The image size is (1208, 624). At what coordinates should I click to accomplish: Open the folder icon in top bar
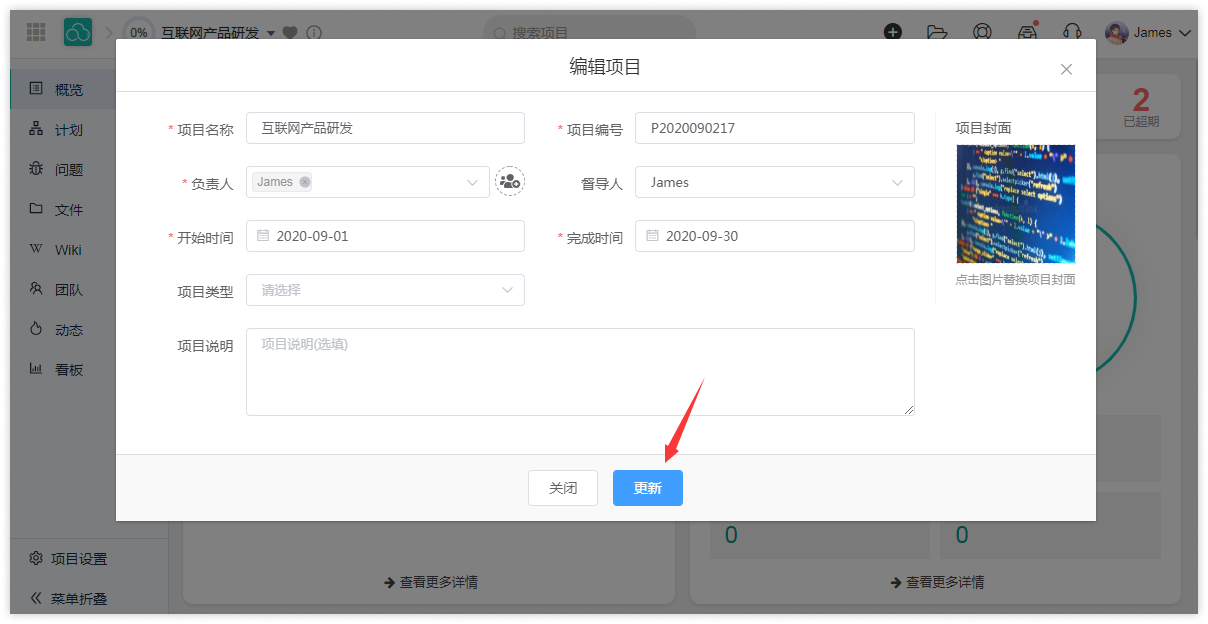click(x=937, y=32)
